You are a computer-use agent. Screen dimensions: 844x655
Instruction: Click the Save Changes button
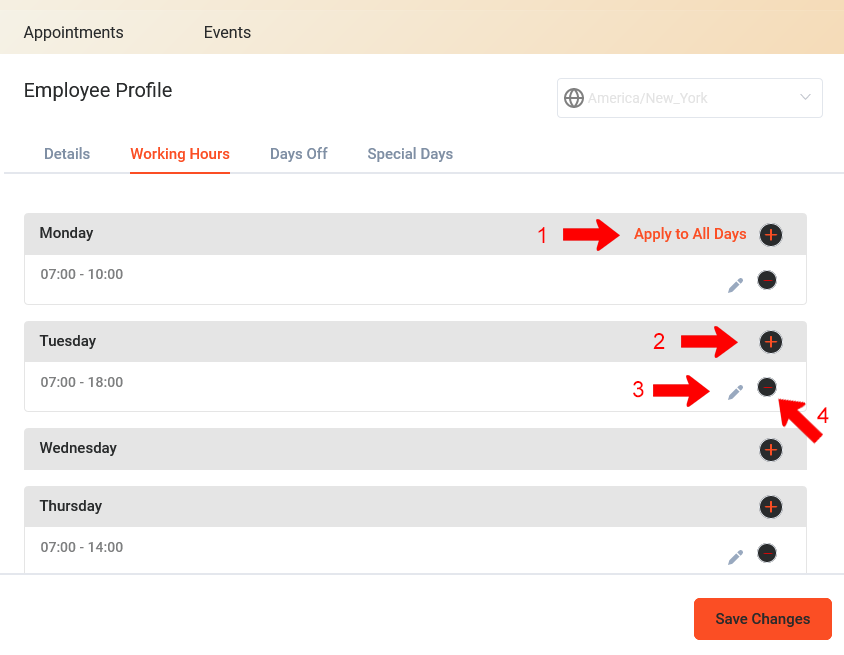click(763, 619)
